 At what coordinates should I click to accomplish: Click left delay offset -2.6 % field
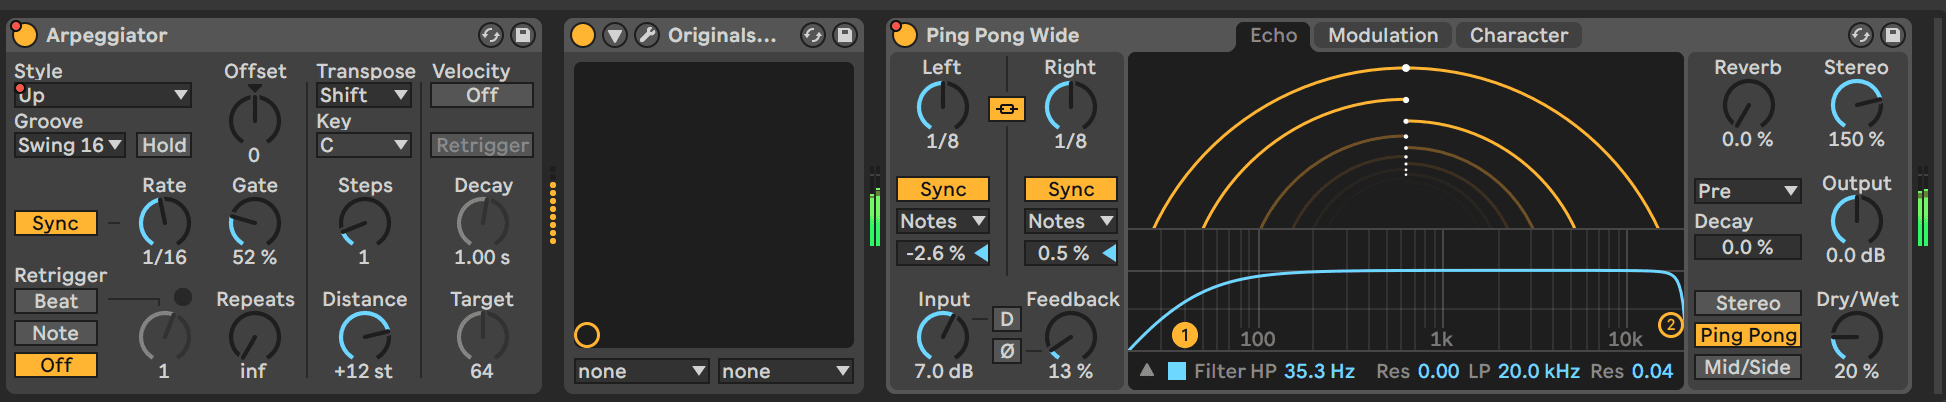point(935,253)
